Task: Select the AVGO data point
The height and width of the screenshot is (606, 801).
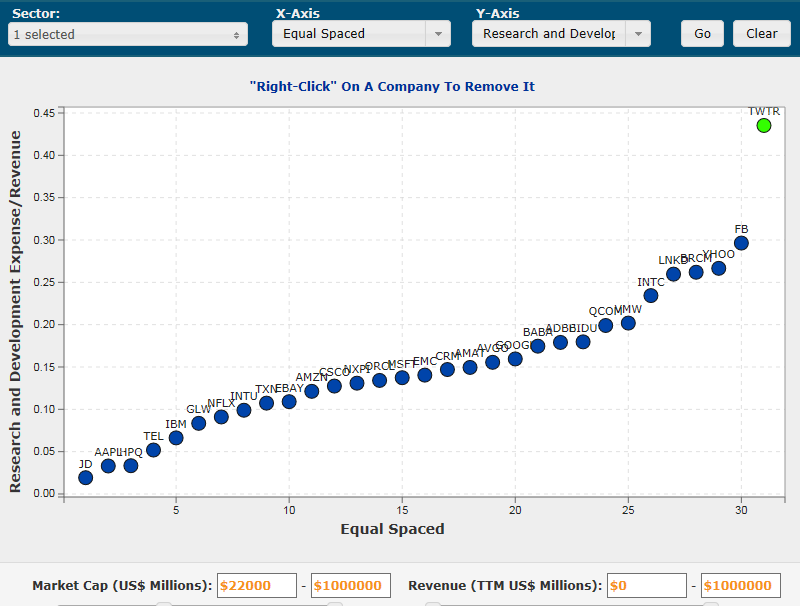Action: [492, 363]
